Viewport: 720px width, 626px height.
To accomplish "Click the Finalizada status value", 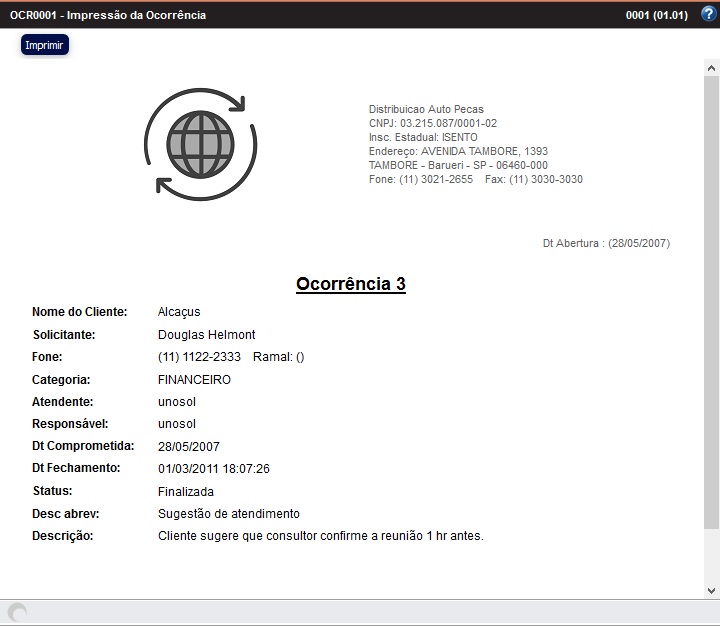I will tap(186, 492).
